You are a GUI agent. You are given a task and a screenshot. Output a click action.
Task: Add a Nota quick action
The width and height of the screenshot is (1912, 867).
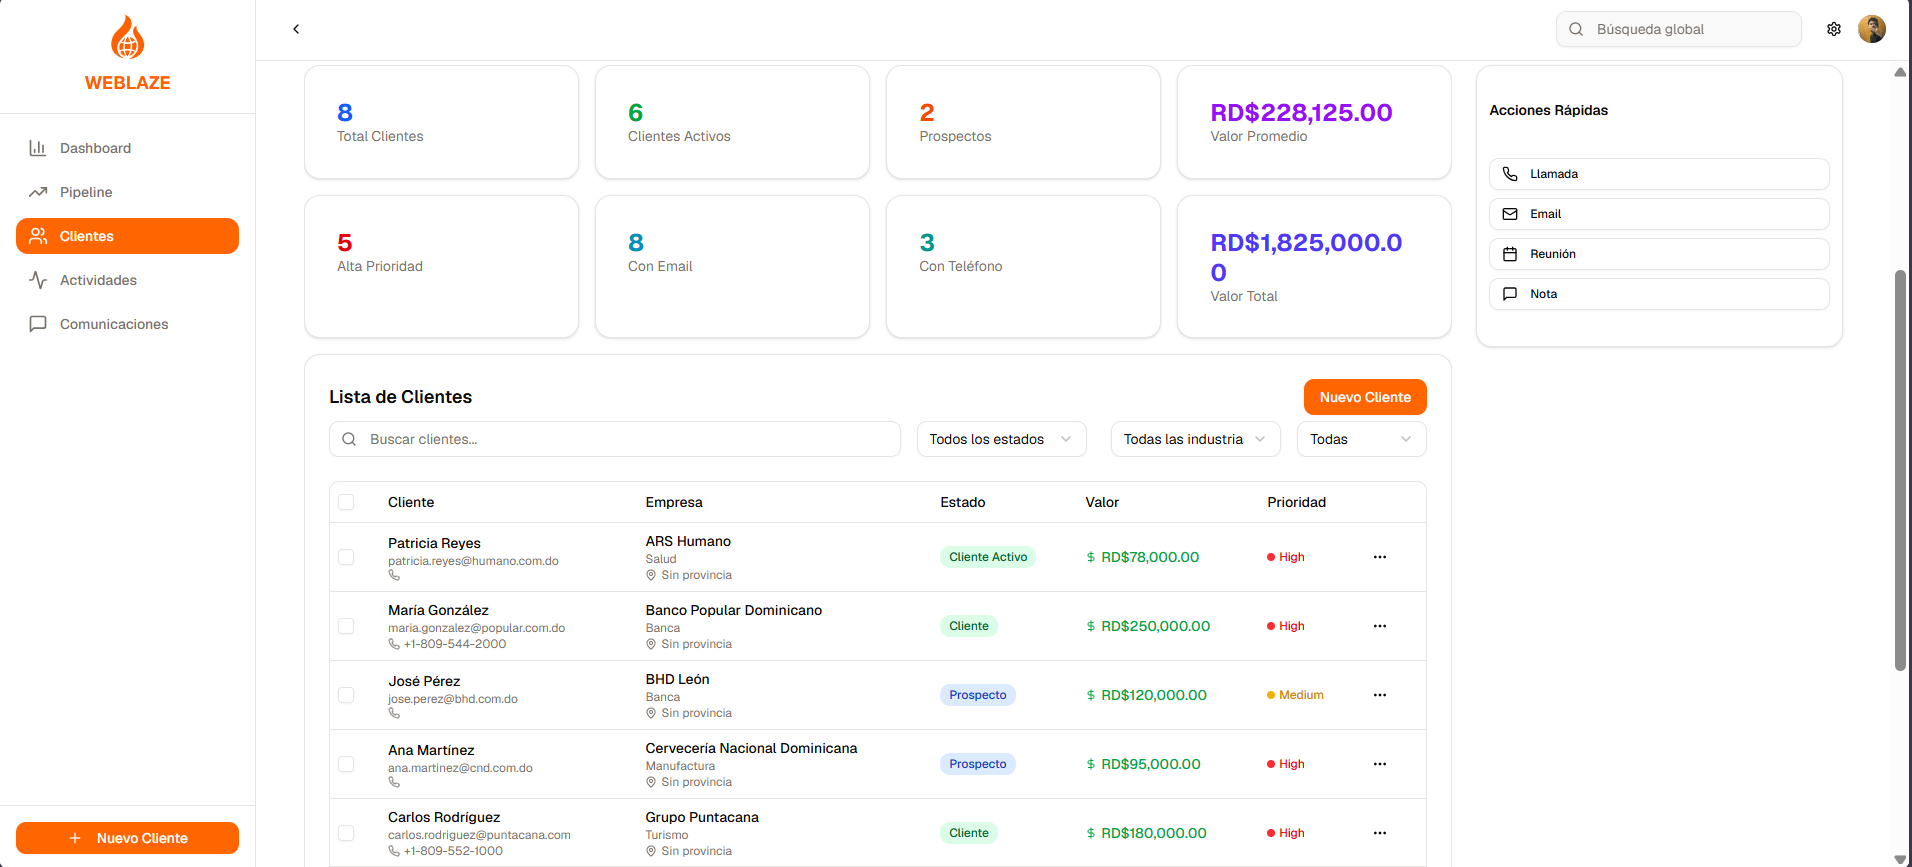[x=1659, y=294]
